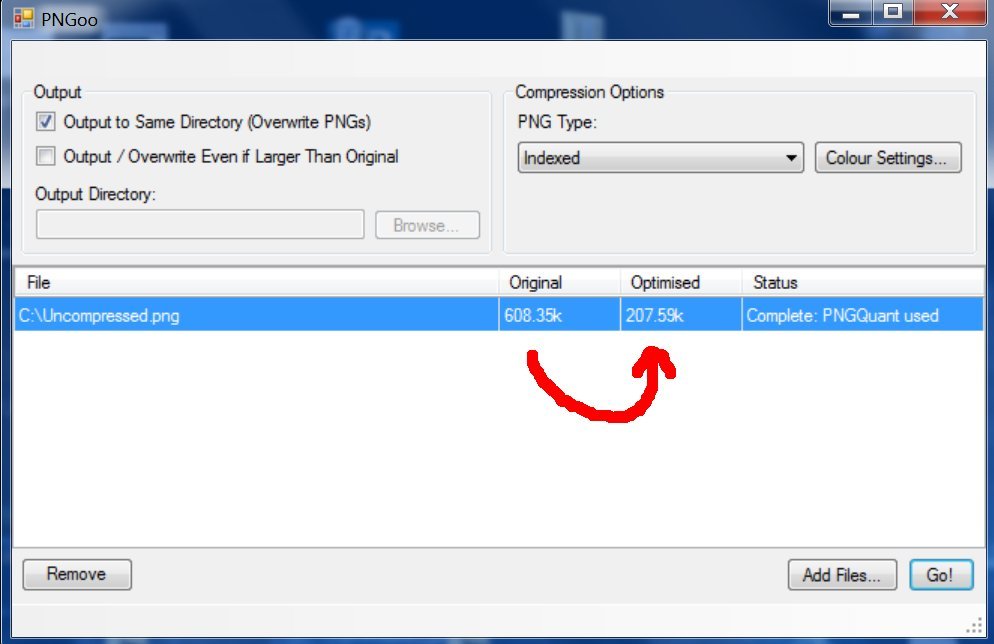Maximize the PNGoo window
Viewport: 994px width, 644px height.
tap(893, 12)
